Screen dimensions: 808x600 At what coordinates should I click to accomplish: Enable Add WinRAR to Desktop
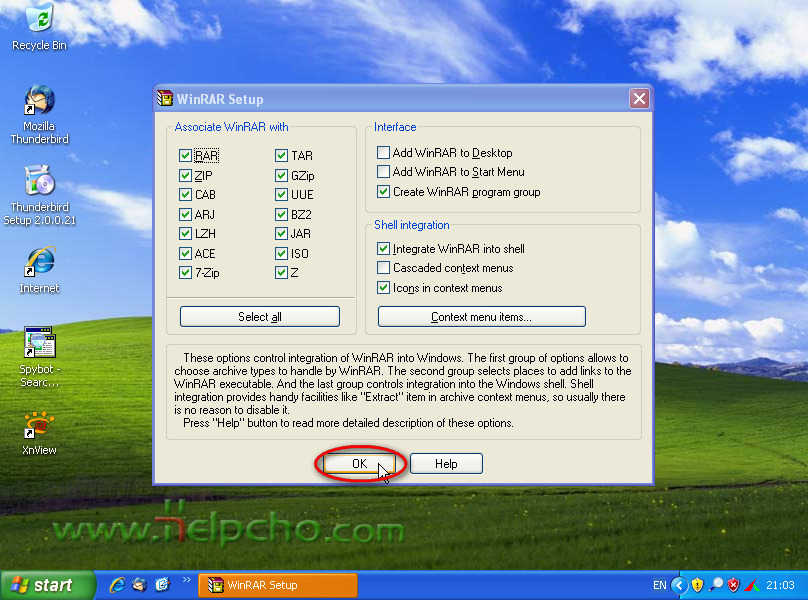[x=383, y=153]
